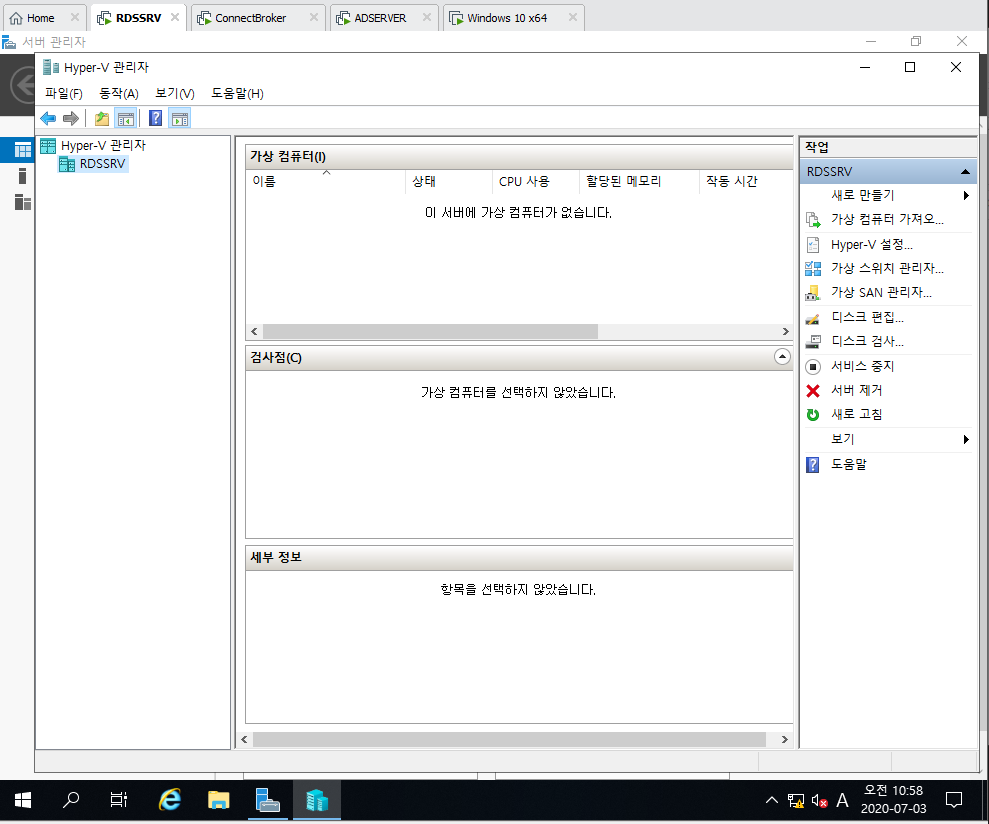The image size is (989, 824).
Task: Click the Hyper-V settings document icon
Action: coord(813,245)
